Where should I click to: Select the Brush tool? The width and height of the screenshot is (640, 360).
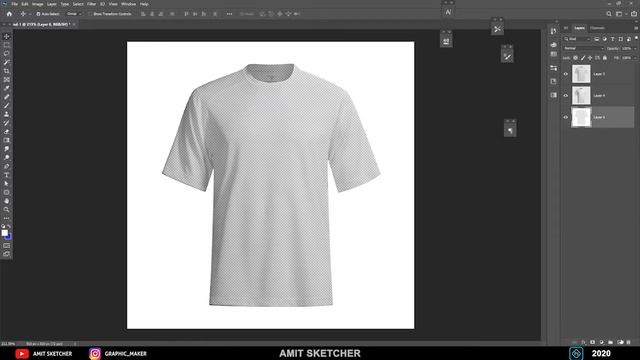coord(7,105)
